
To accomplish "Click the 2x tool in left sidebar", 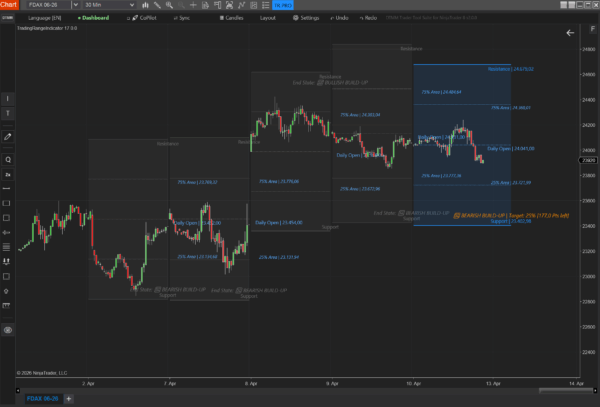I will point(7,174).
